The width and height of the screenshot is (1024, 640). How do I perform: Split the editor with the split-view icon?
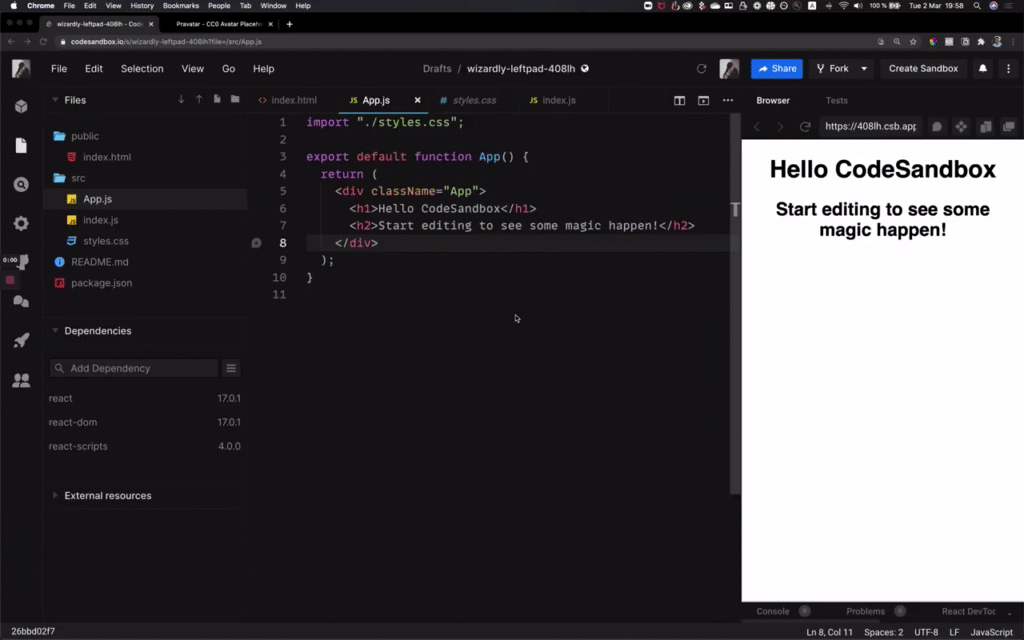coord(679,100)
